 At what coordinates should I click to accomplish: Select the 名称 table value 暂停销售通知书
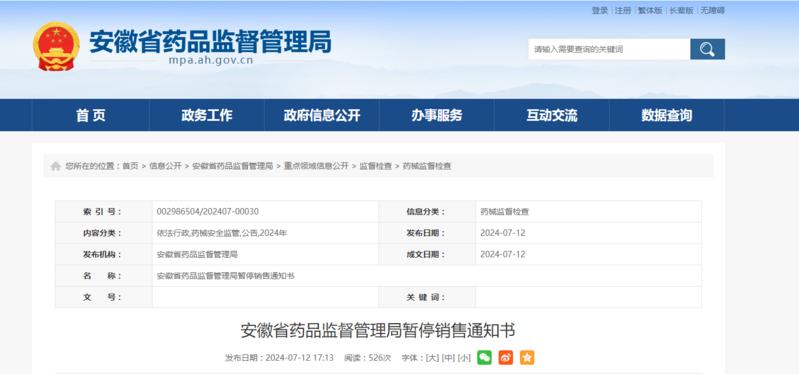tap(225, 276)
